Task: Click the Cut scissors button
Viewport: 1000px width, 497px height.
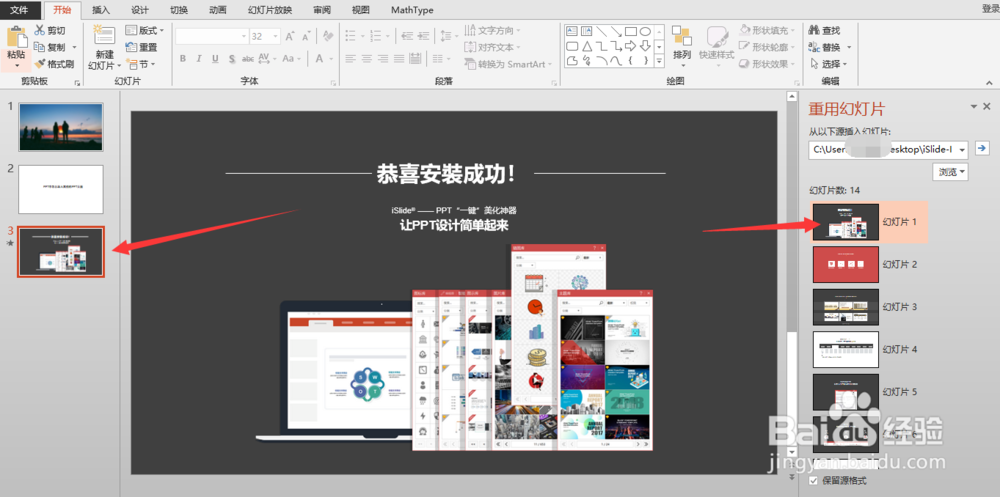Action: [49, 30]
